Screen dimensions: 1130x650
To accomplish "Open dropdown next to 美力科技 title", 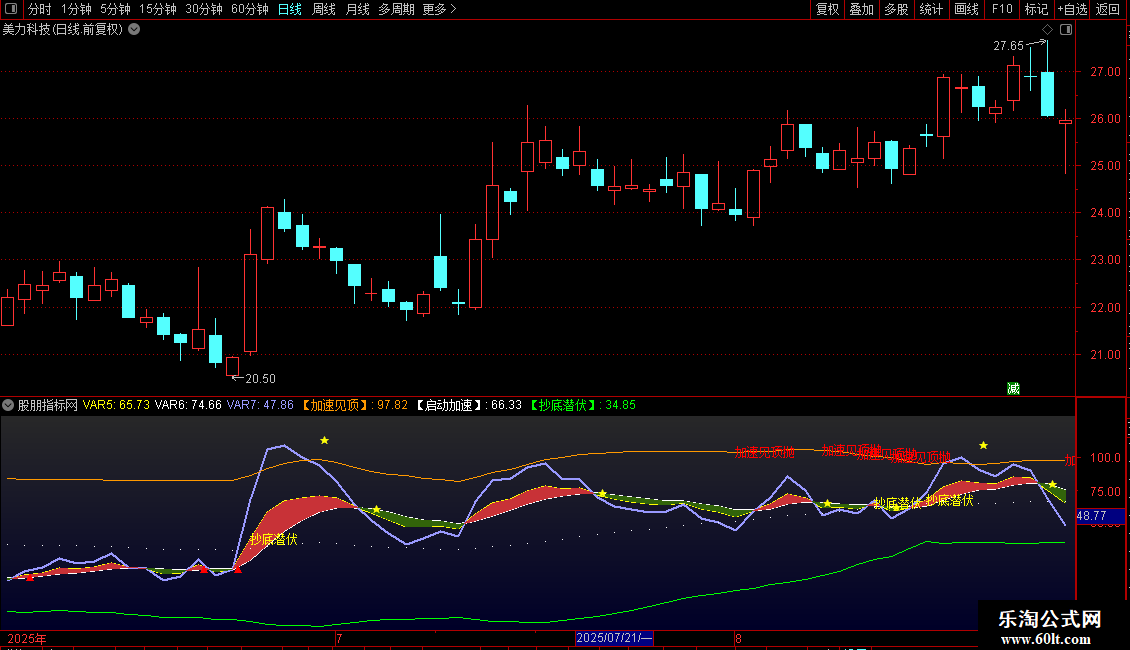I will click(134, 29).
